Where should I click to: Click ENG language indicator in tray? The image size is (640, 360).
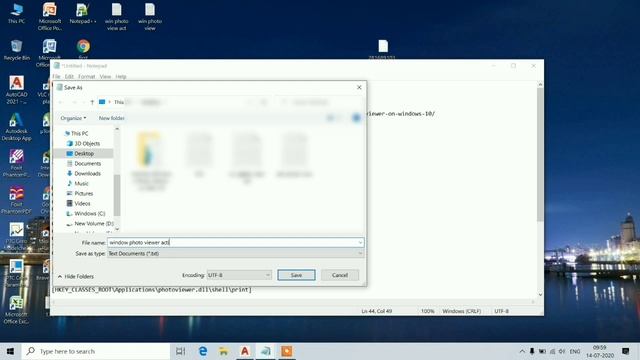tap(575, 351)
